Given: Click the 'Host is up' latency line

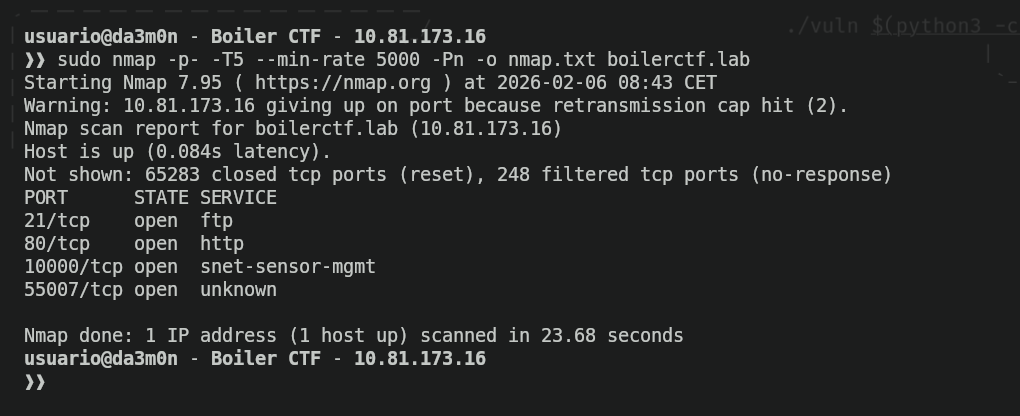Looking at the screenshot, I should click(x=177, y=152).
